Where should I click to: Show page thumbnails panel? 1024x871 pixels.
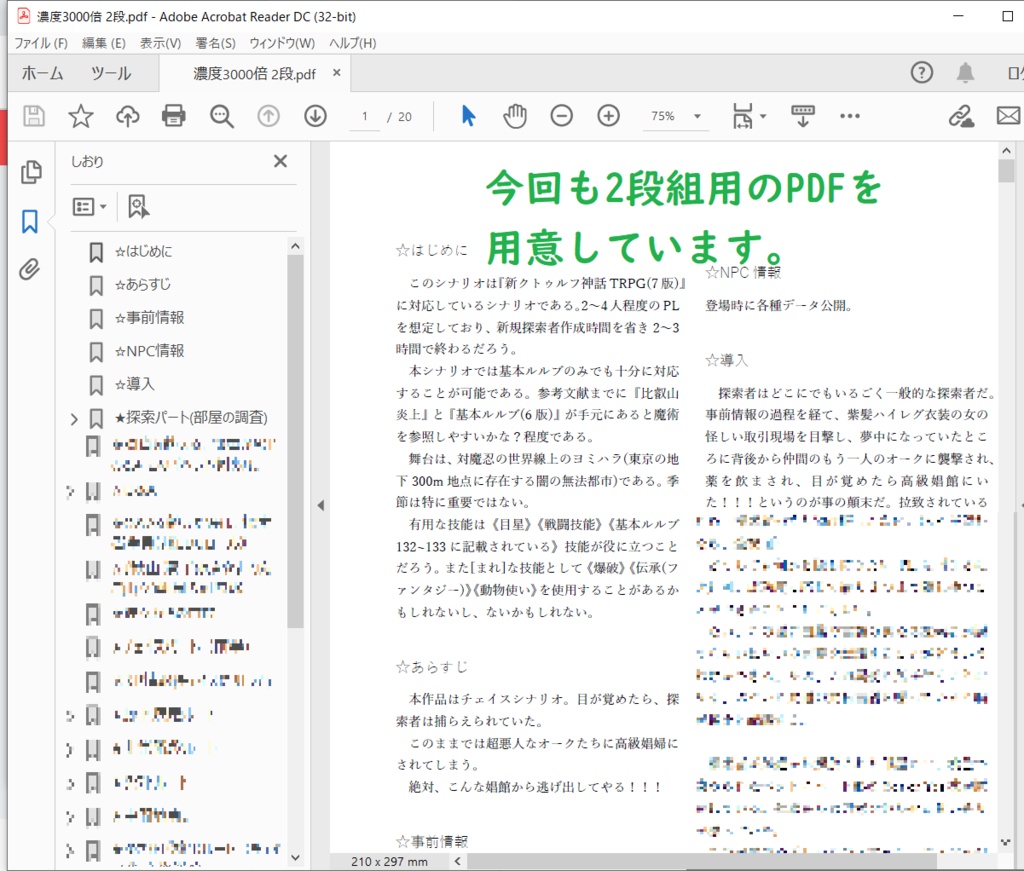pos(31,172)
